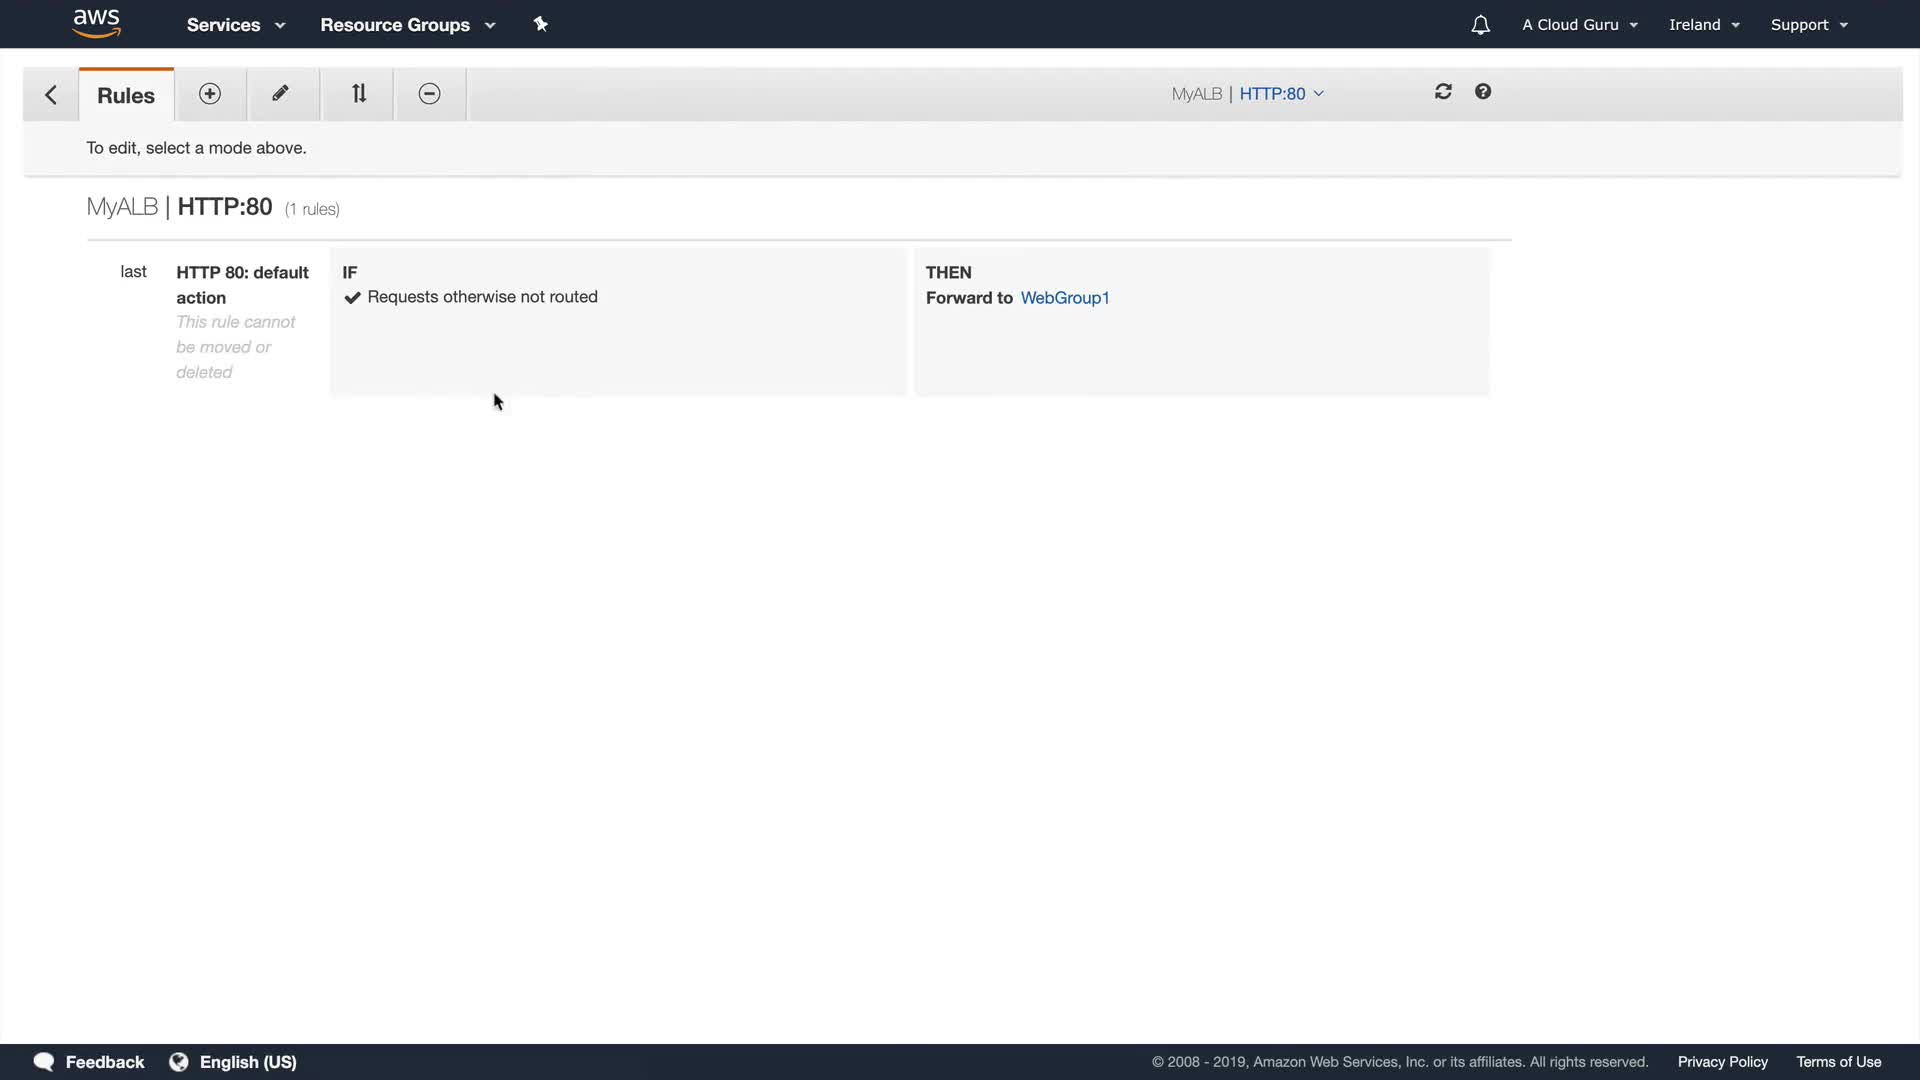Screen dimensions: 1920x1080
Task: Expand the Resource Groups menu
Action: 407,25
